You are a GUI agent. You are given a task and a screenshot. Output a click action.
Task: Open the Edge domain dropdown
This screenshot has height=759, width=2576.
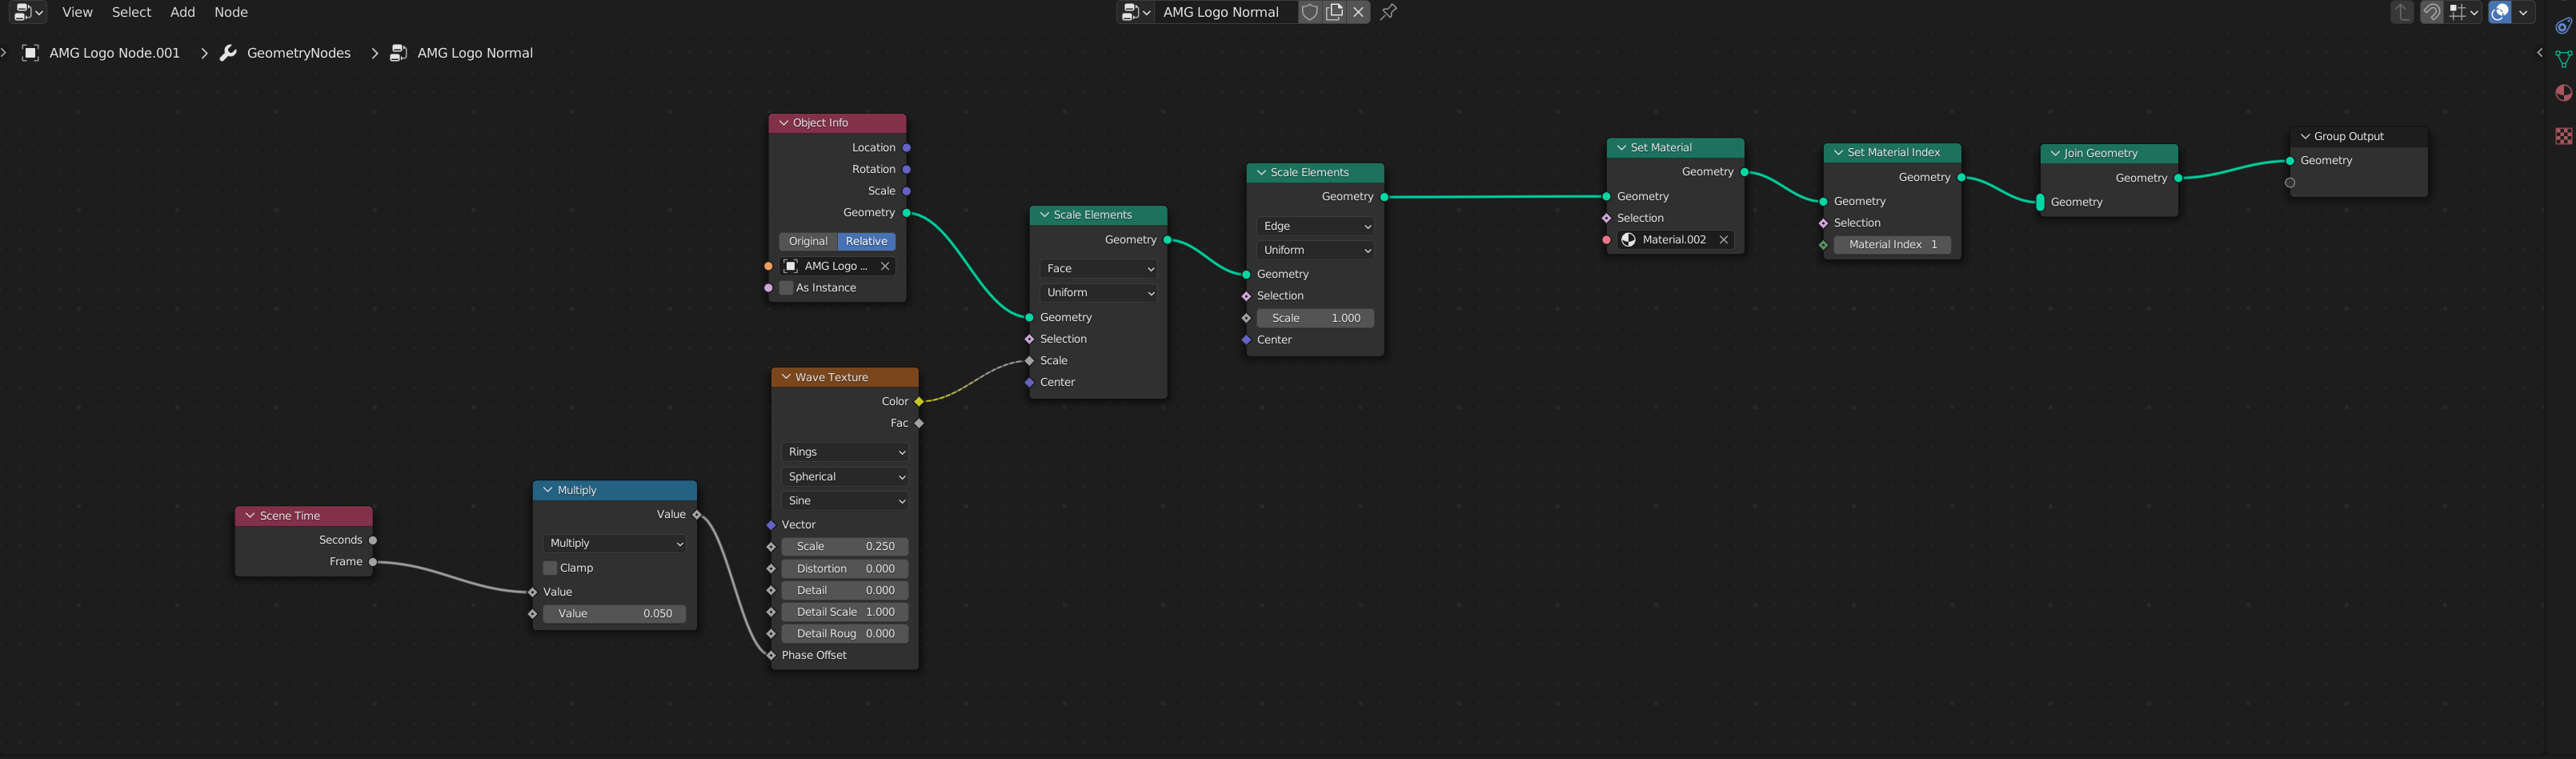(1315, 226)
